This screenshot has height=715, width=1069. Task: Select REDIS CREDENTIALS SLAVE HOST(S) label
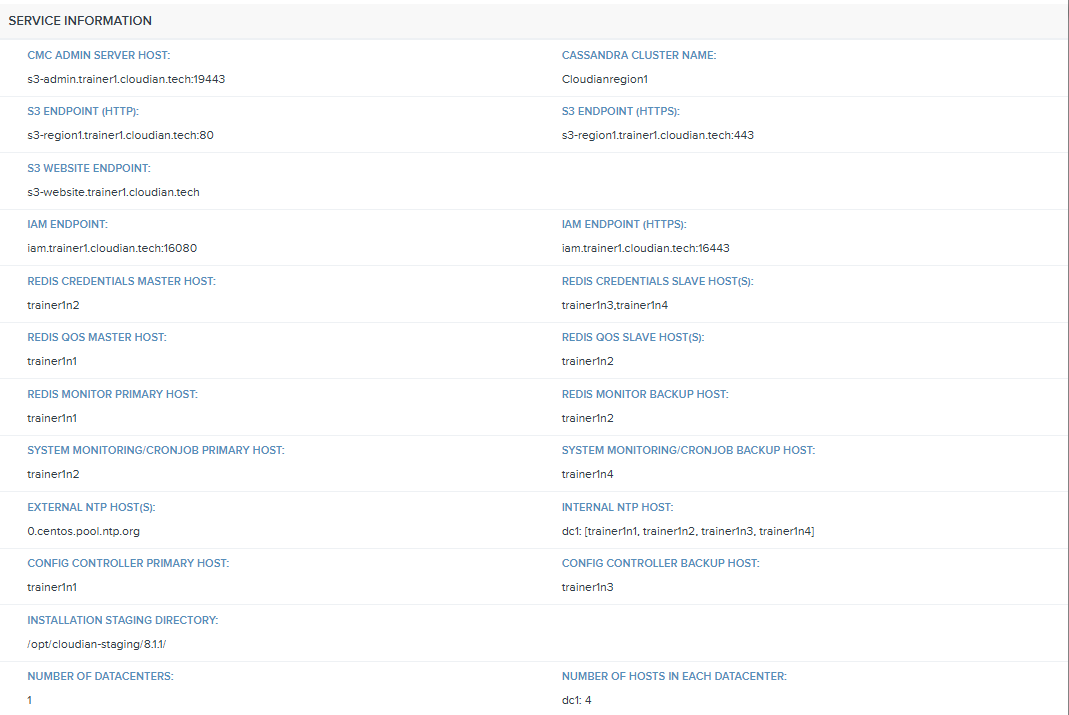[657, 282]
